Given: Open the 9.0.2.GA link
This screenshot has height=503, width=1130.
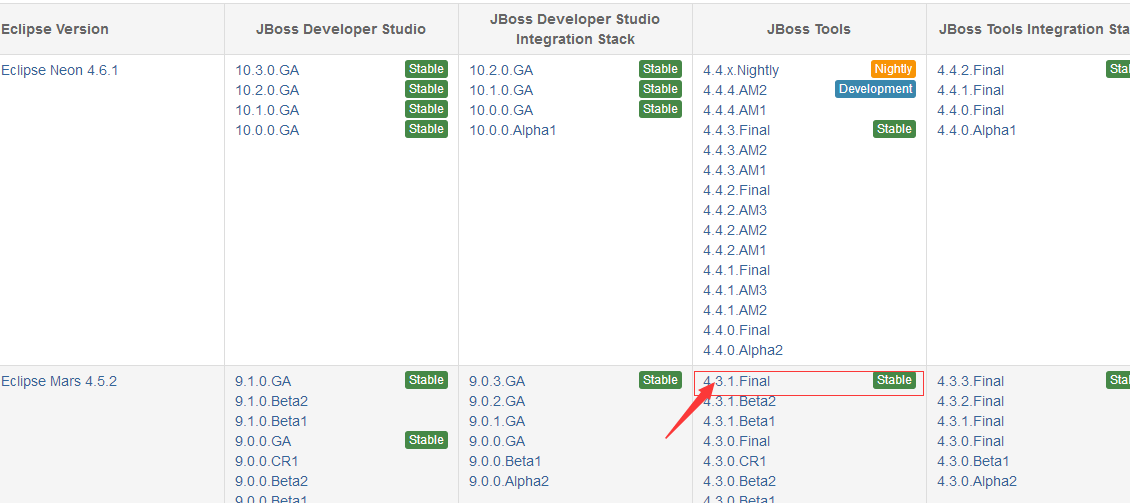Looking at the screenshot, I should [497, 401].
